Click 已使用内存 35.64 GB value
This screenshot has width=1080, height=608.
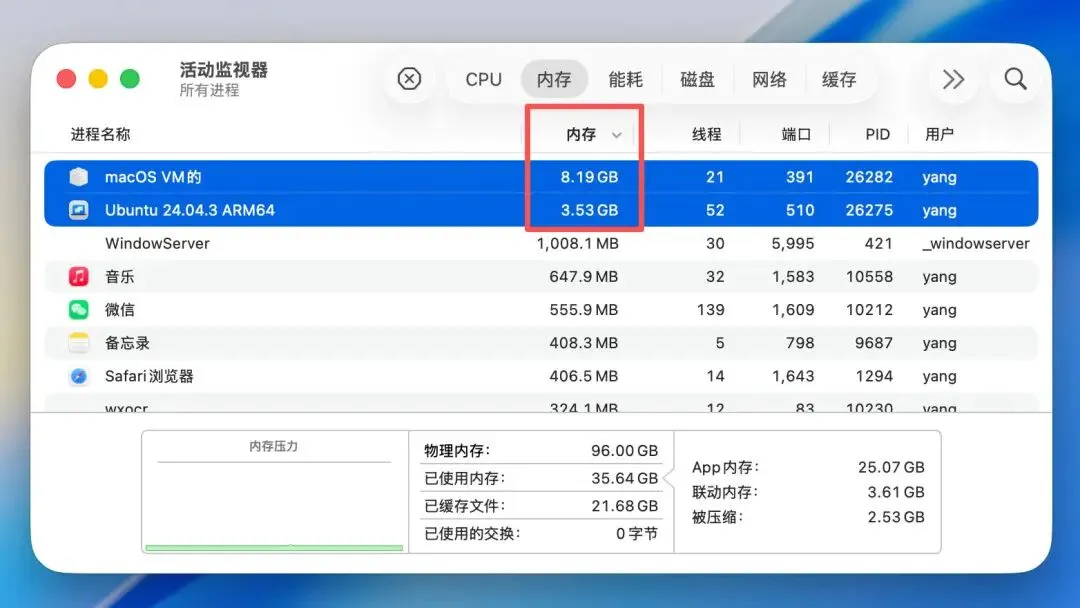point(624,478)
